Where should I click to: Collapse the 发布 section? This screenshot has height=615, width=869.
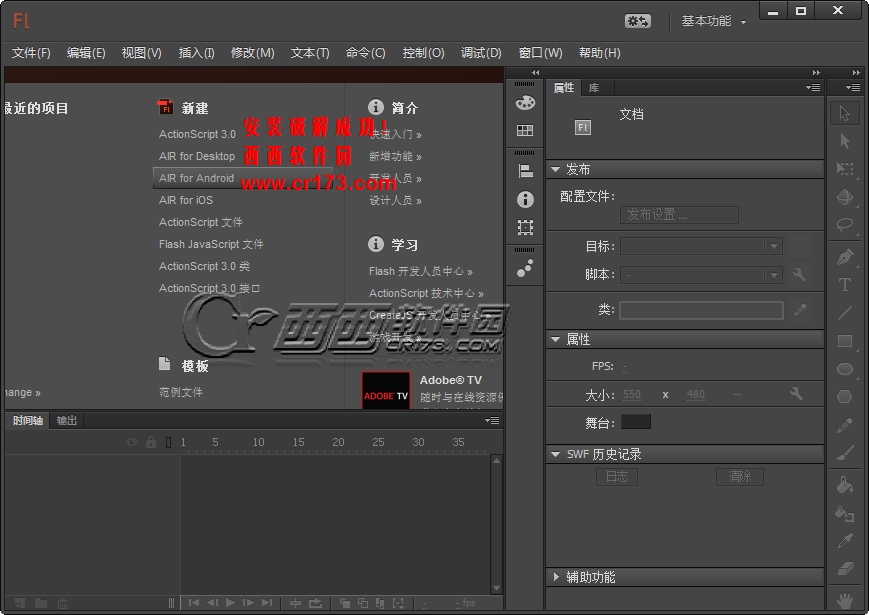click(556, 169)
